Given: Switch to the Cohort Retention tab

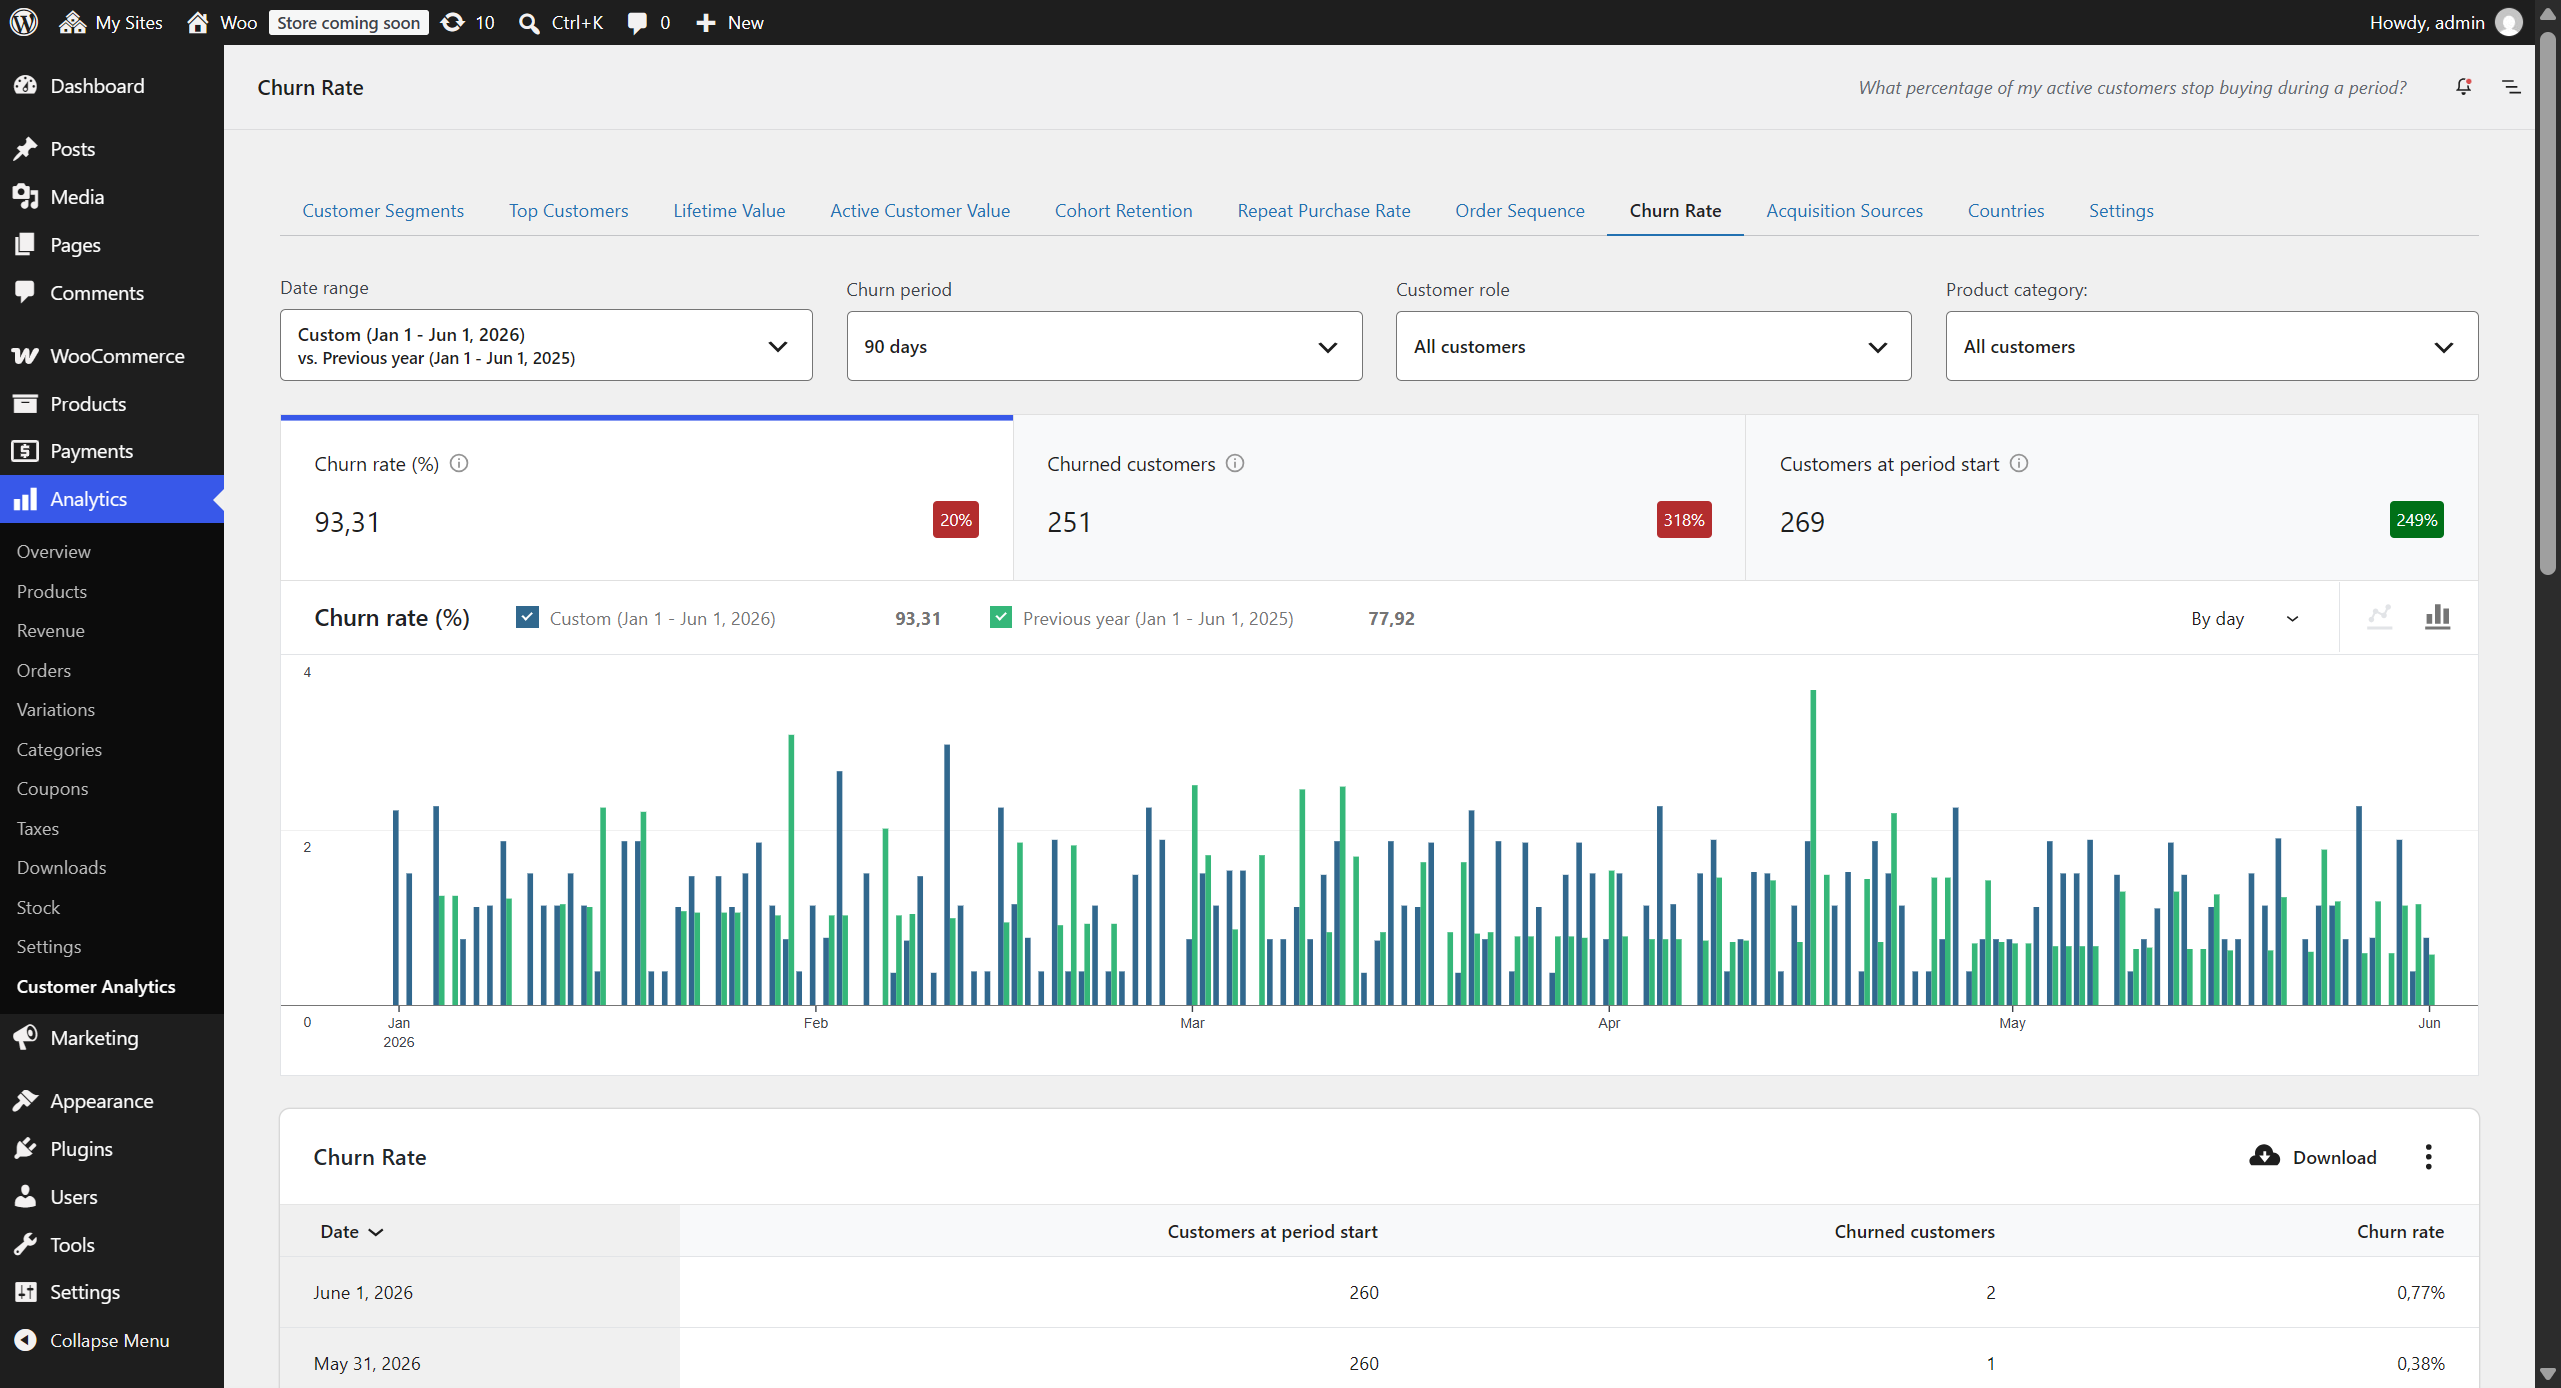Looking at the screenshot, I should coord(1123,210).
